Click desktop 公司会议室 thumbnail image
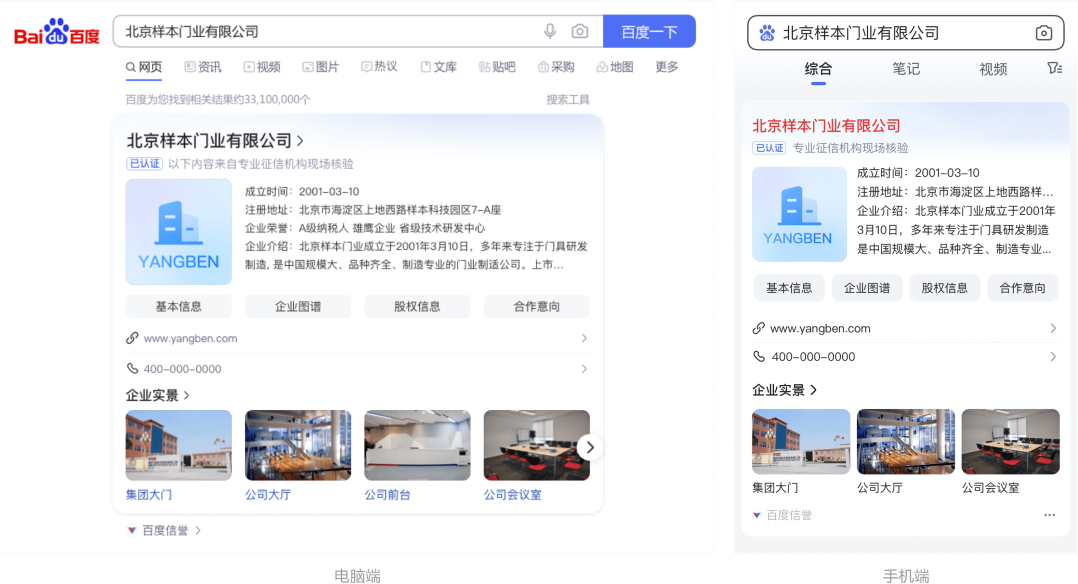This screenshot has height=584, width=1078. [x=536, y=445]
